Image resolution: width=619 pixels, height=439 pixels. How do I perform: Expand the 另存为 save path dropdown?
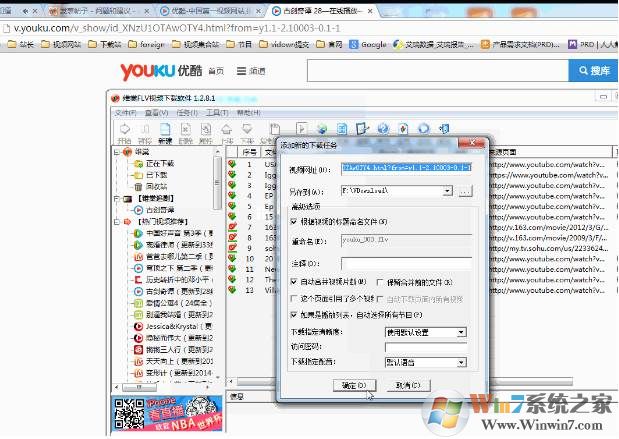pos(449,191)
